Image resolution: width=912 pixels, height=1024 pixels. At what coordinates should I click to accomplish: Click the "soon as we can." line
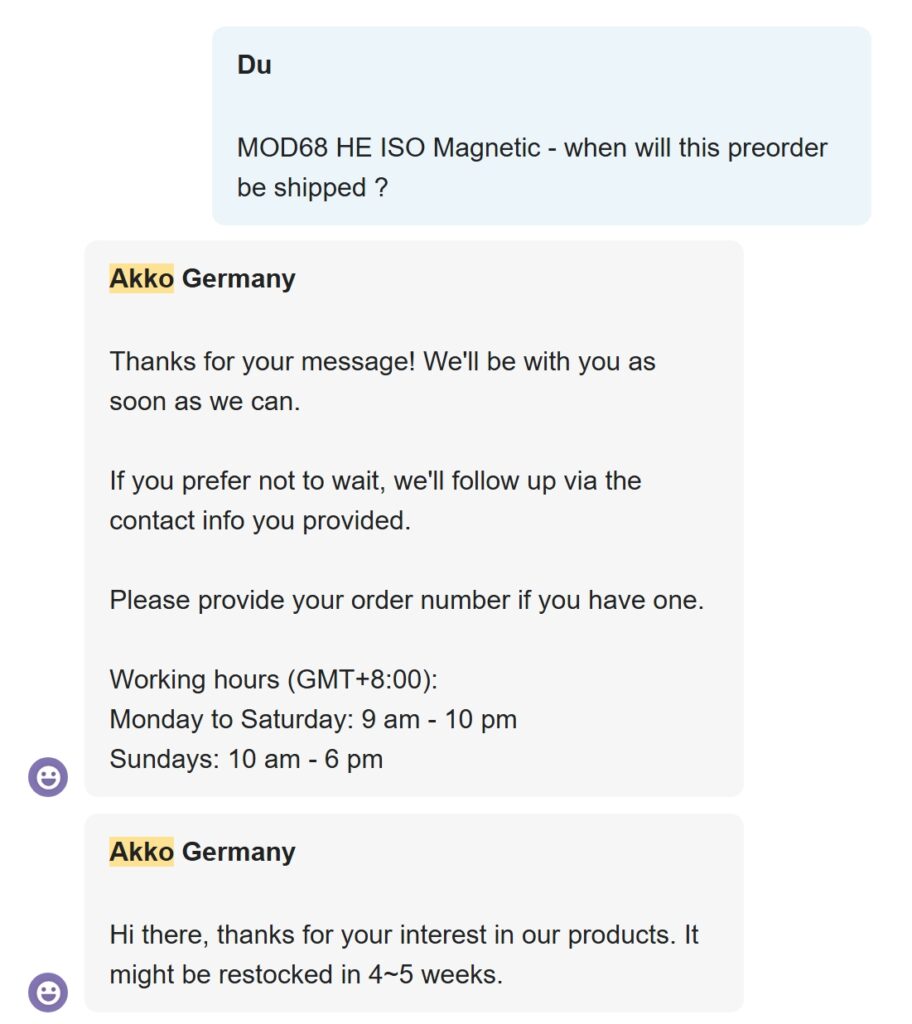coord(205,402)
